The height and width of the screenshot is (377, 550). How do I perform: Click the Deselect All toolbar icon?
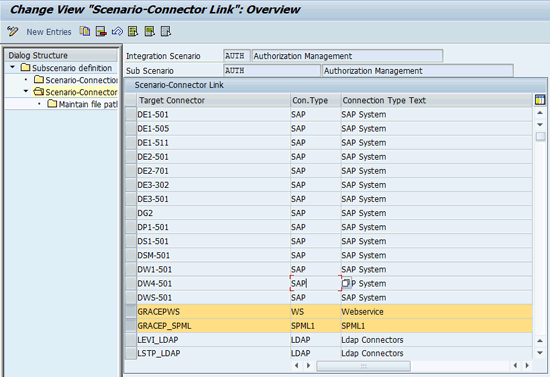166,32
